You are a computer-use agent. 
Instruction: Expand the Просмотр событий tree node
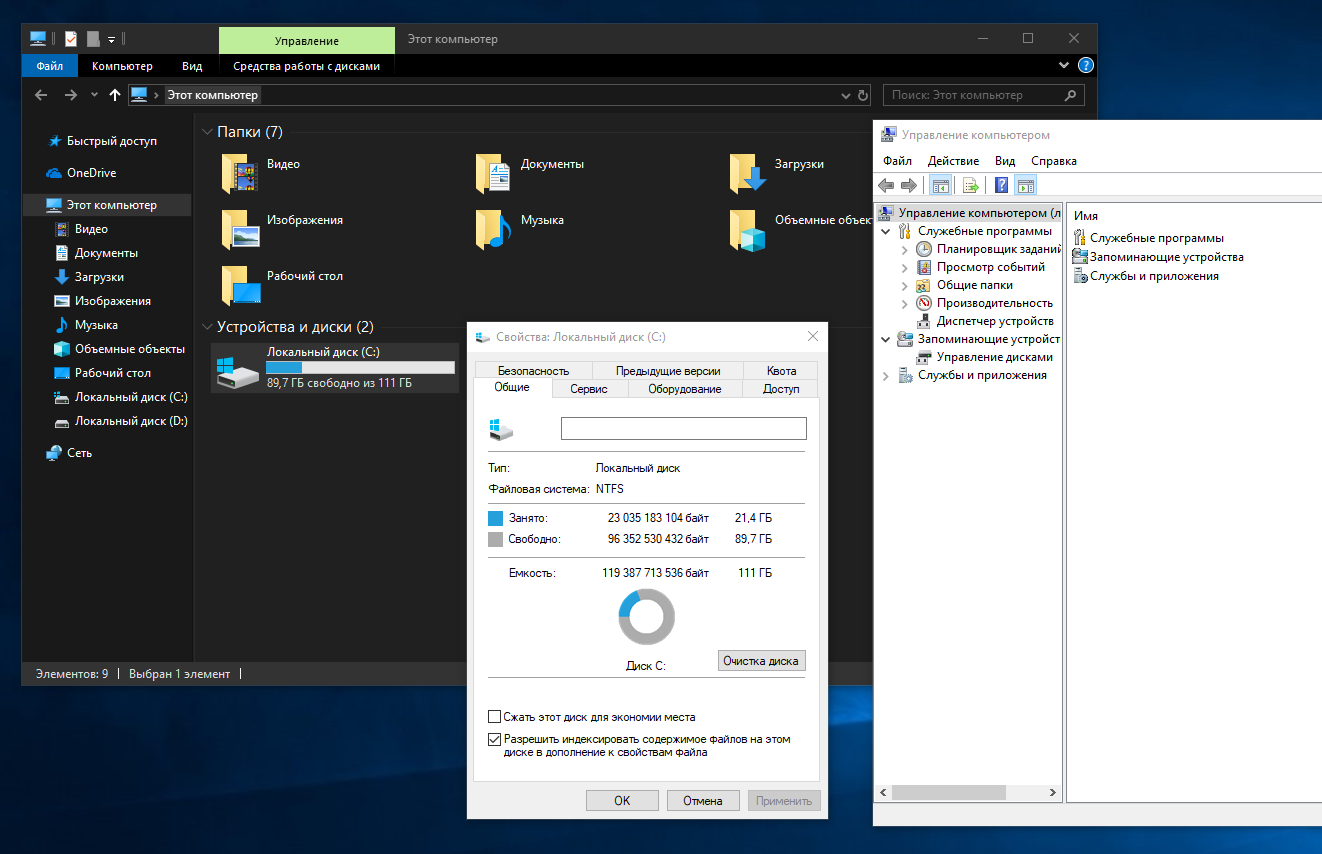coord(904,267)
